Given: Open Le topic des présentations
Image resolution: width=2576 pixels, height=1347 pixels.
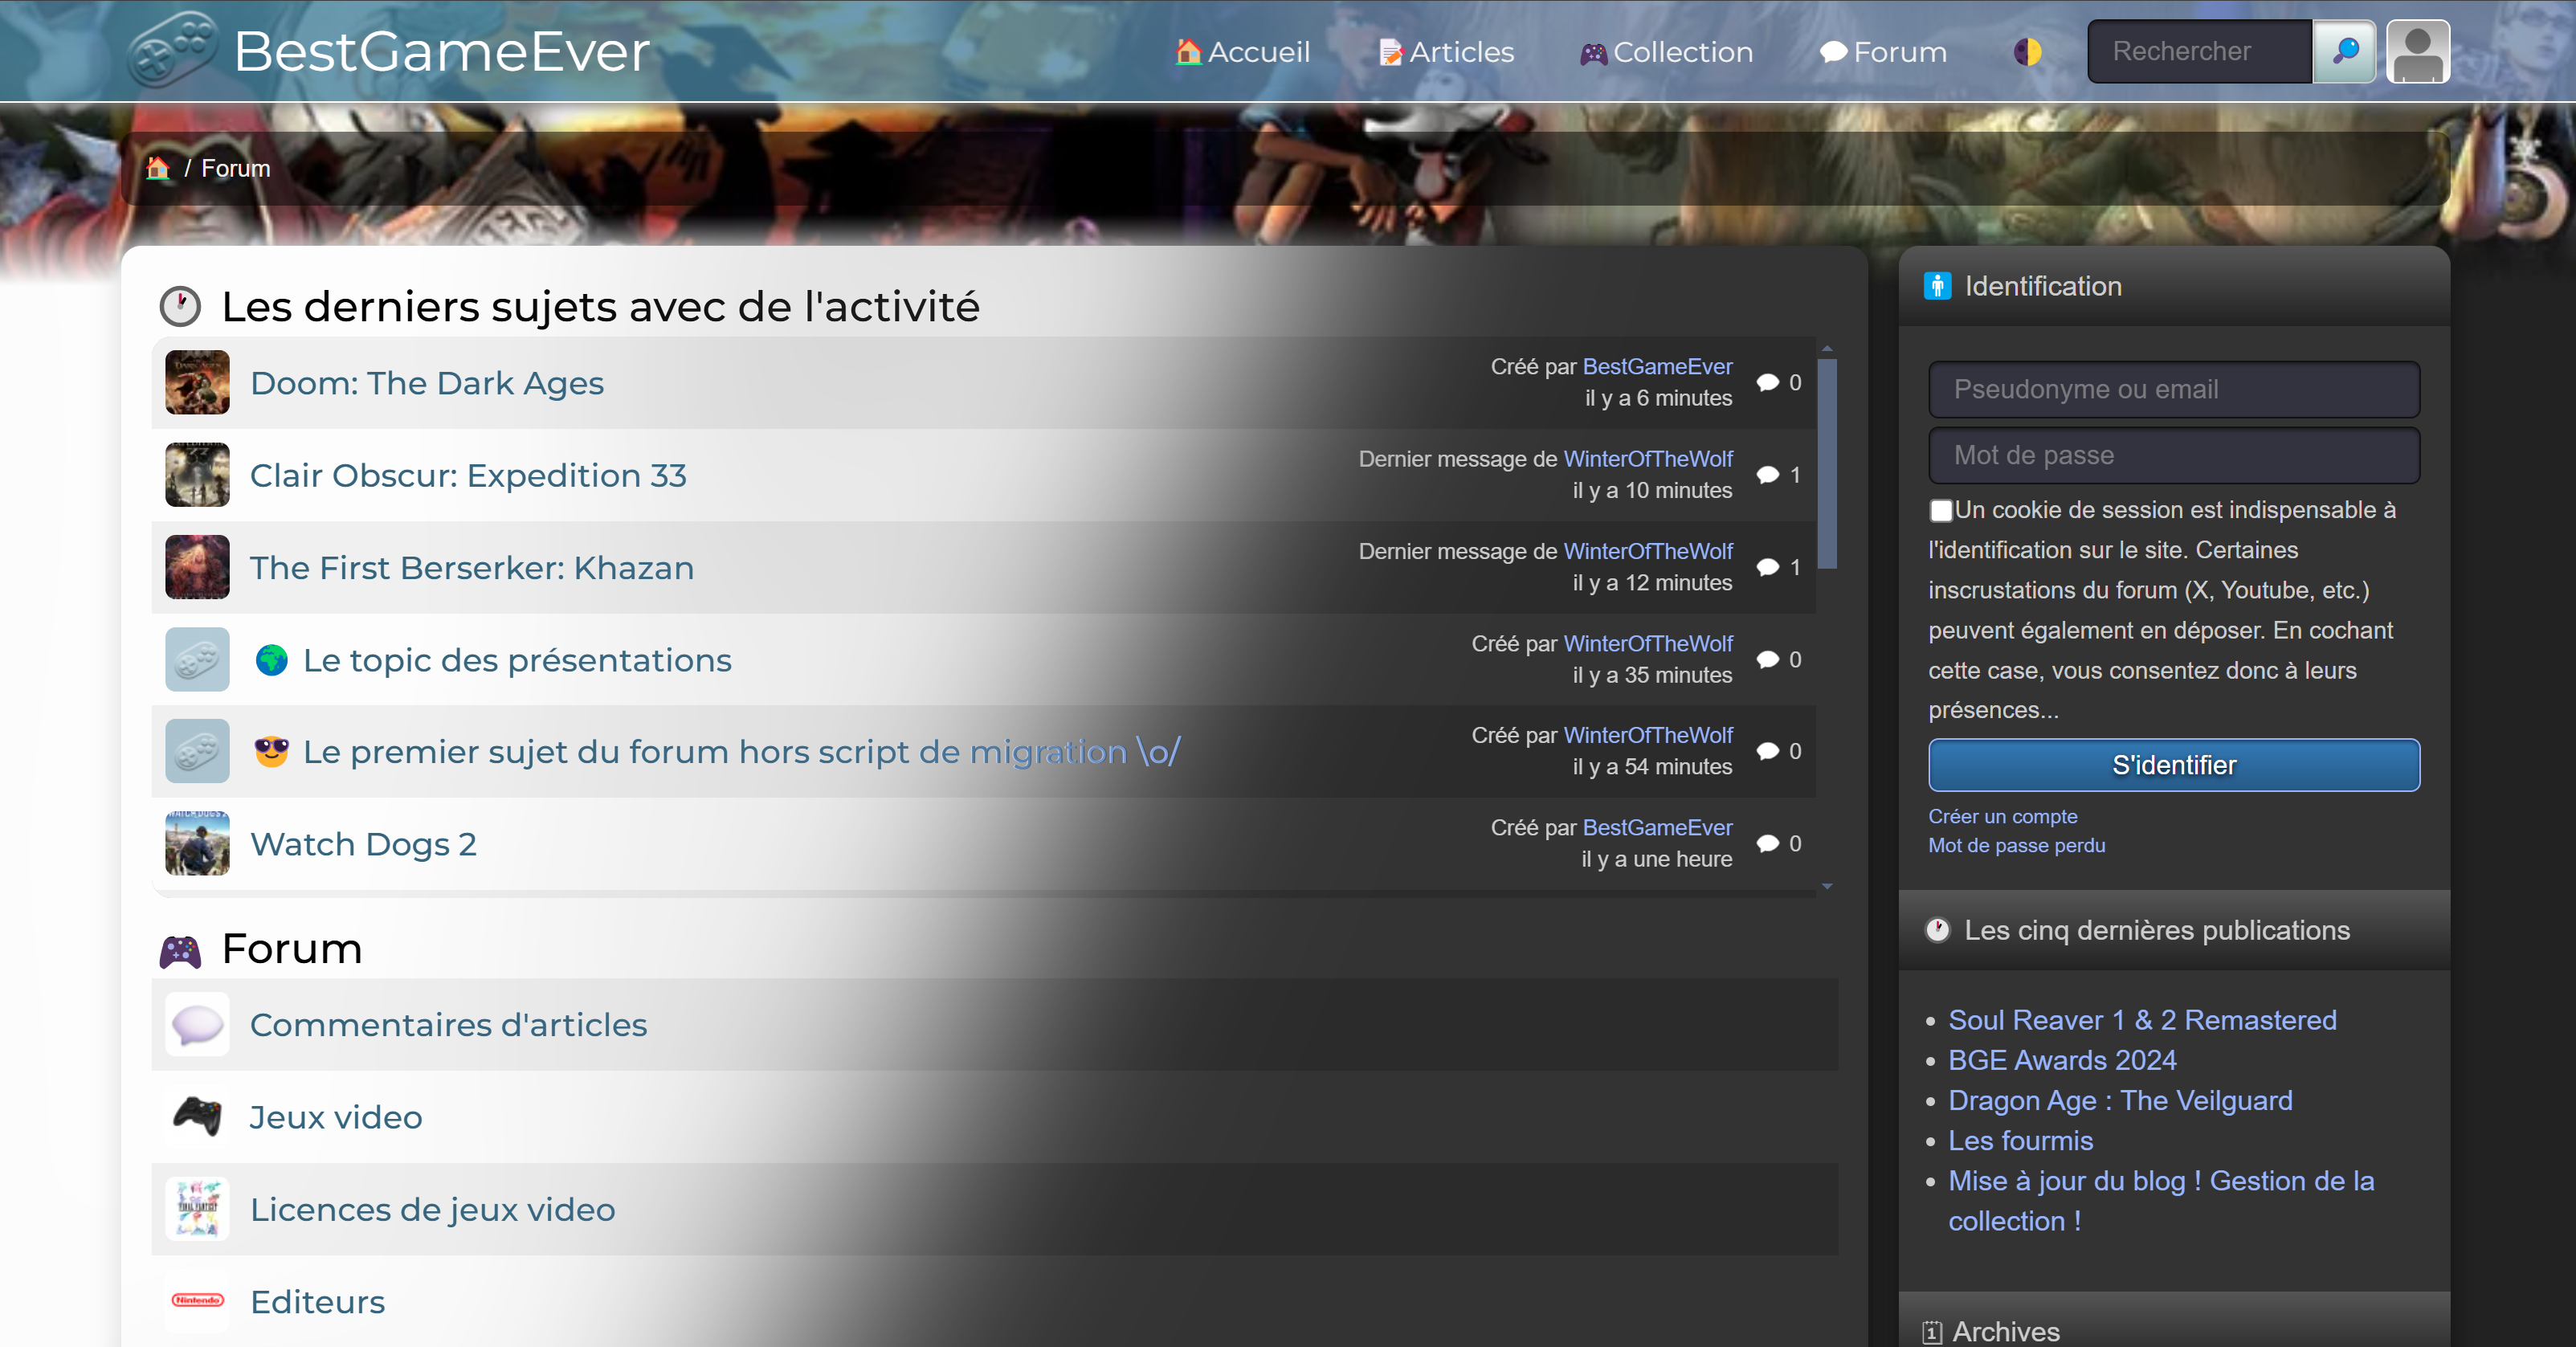Looking at the screenshot, I should click(517, 660).
